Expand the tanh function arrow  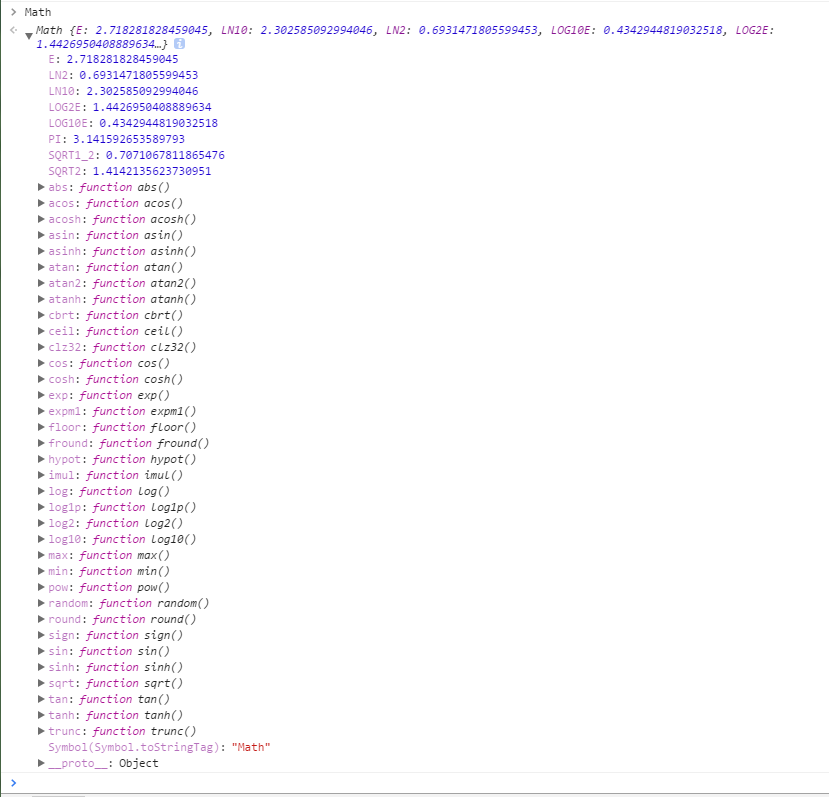pyautogui.click(x=41, y=715)
